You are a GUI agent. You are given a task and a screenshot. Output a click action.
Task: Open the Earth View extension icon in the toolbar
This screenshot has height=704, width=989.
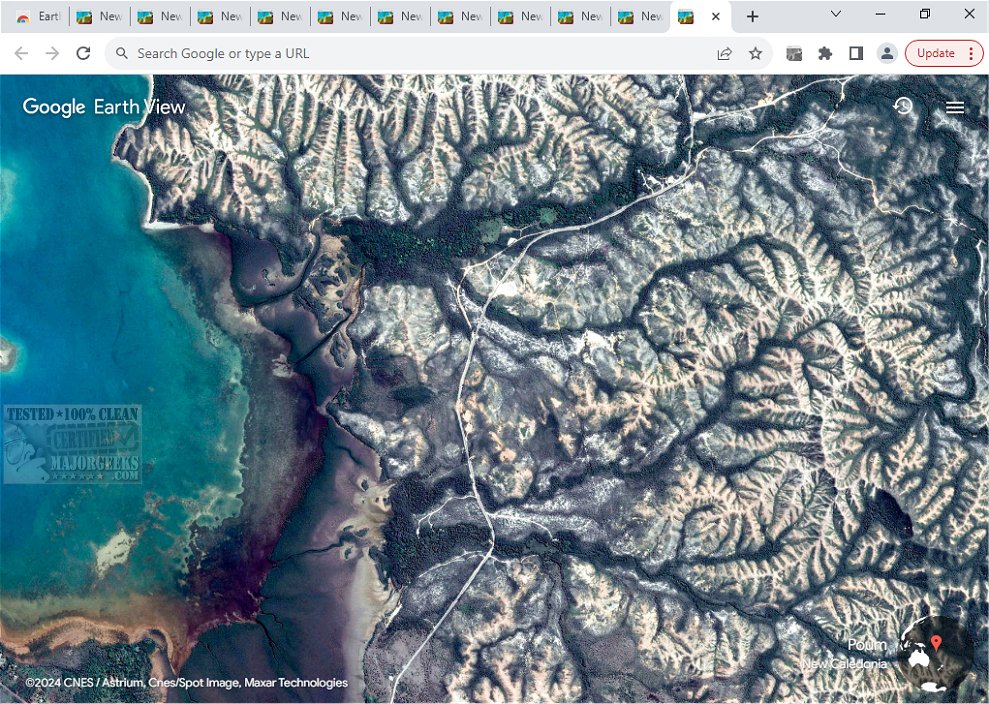pyautogui.click(x=794, y=54)
